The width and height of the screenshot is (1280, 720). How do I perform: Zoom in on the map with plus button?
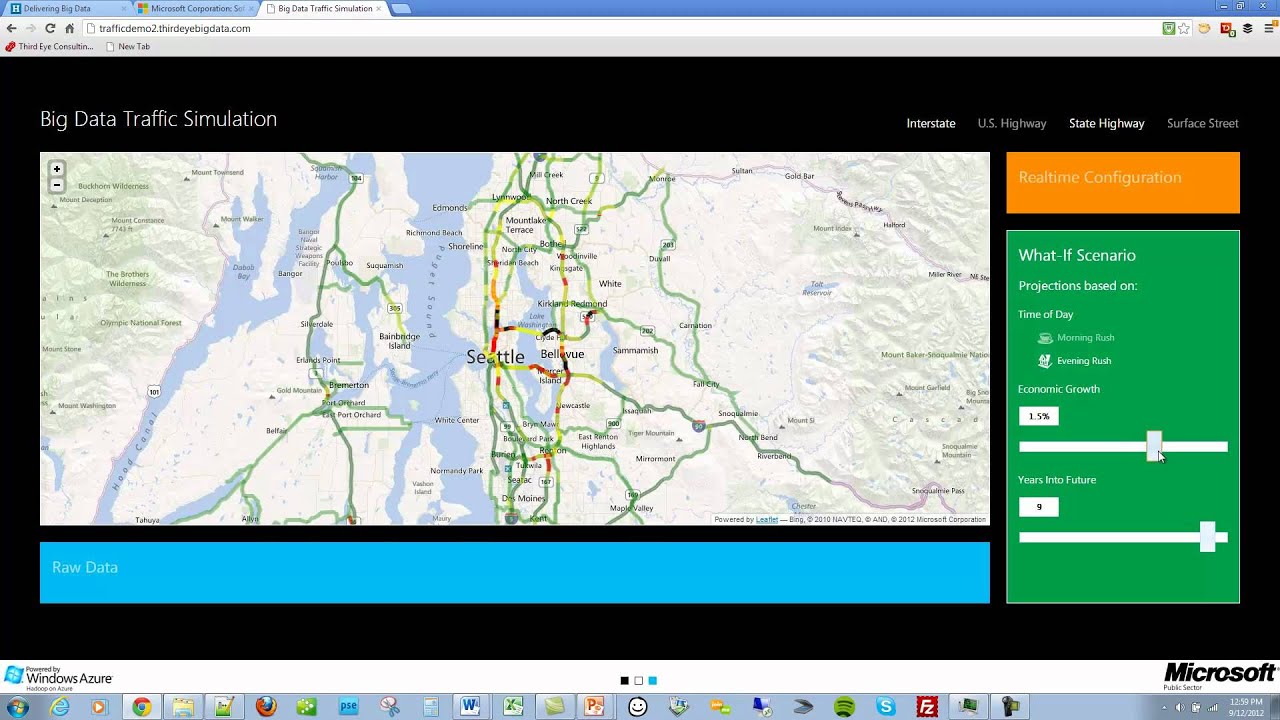tap(57, 169)
